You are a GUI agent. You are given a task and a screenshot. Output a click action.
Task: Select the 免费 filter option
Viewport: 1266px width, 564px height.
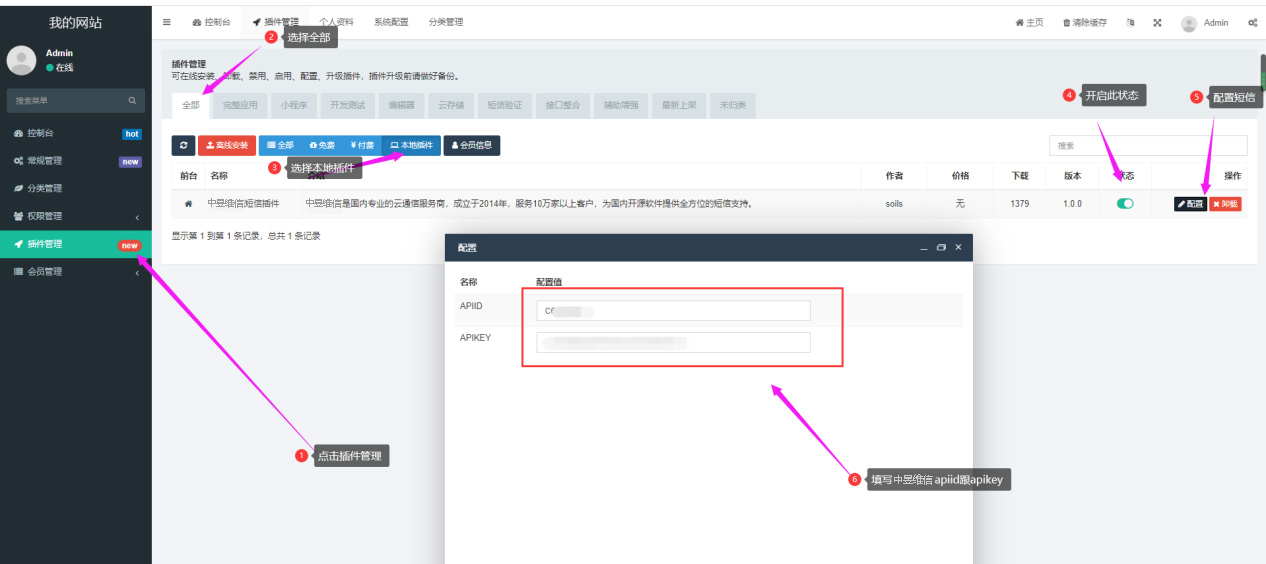(321, 146)
